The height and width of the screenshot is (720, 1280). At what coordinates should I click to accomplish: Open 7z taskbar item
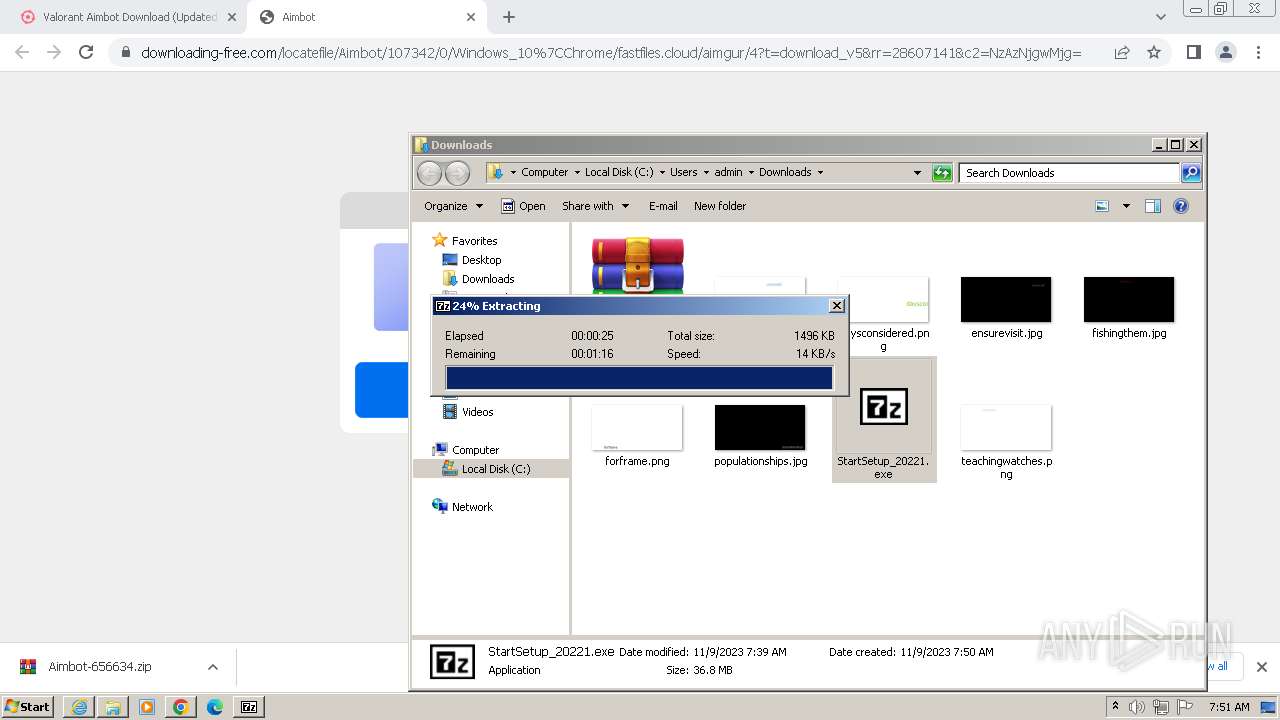pyautogui.click(x=249, y=707)
